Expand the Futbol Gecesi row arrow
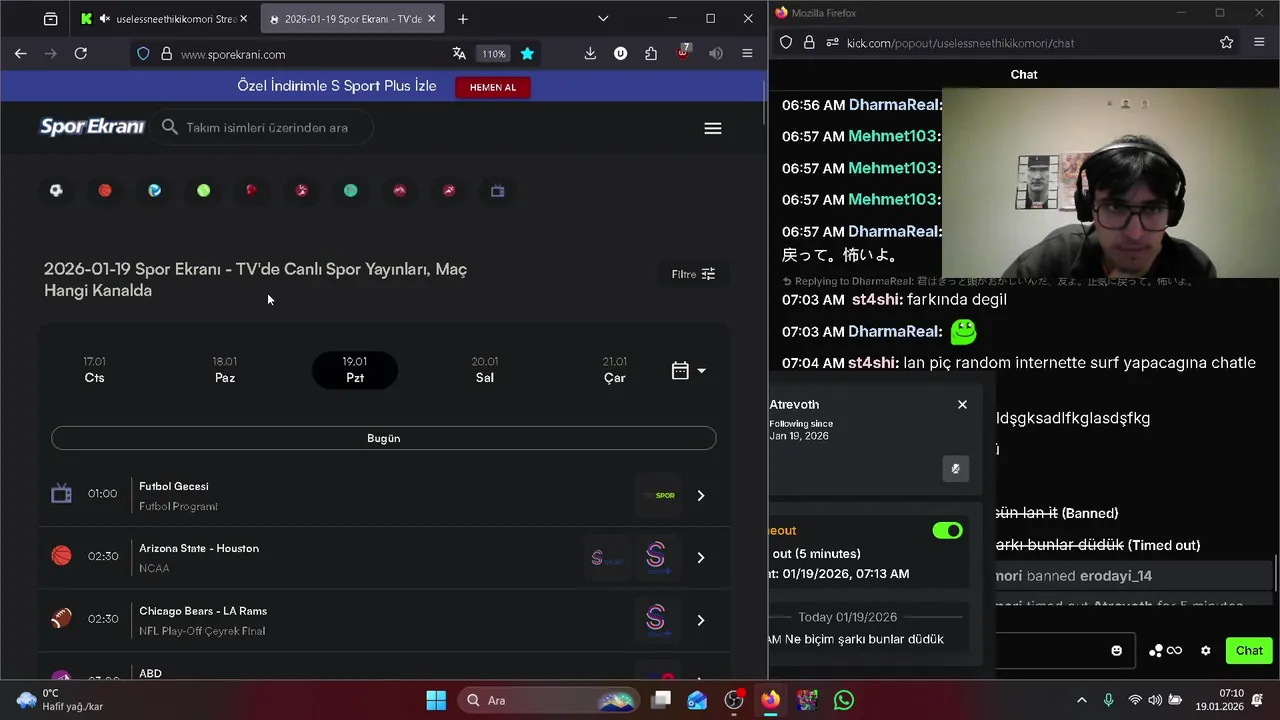The width and height of the screenshot is (1280, 720). click(701, 495)
